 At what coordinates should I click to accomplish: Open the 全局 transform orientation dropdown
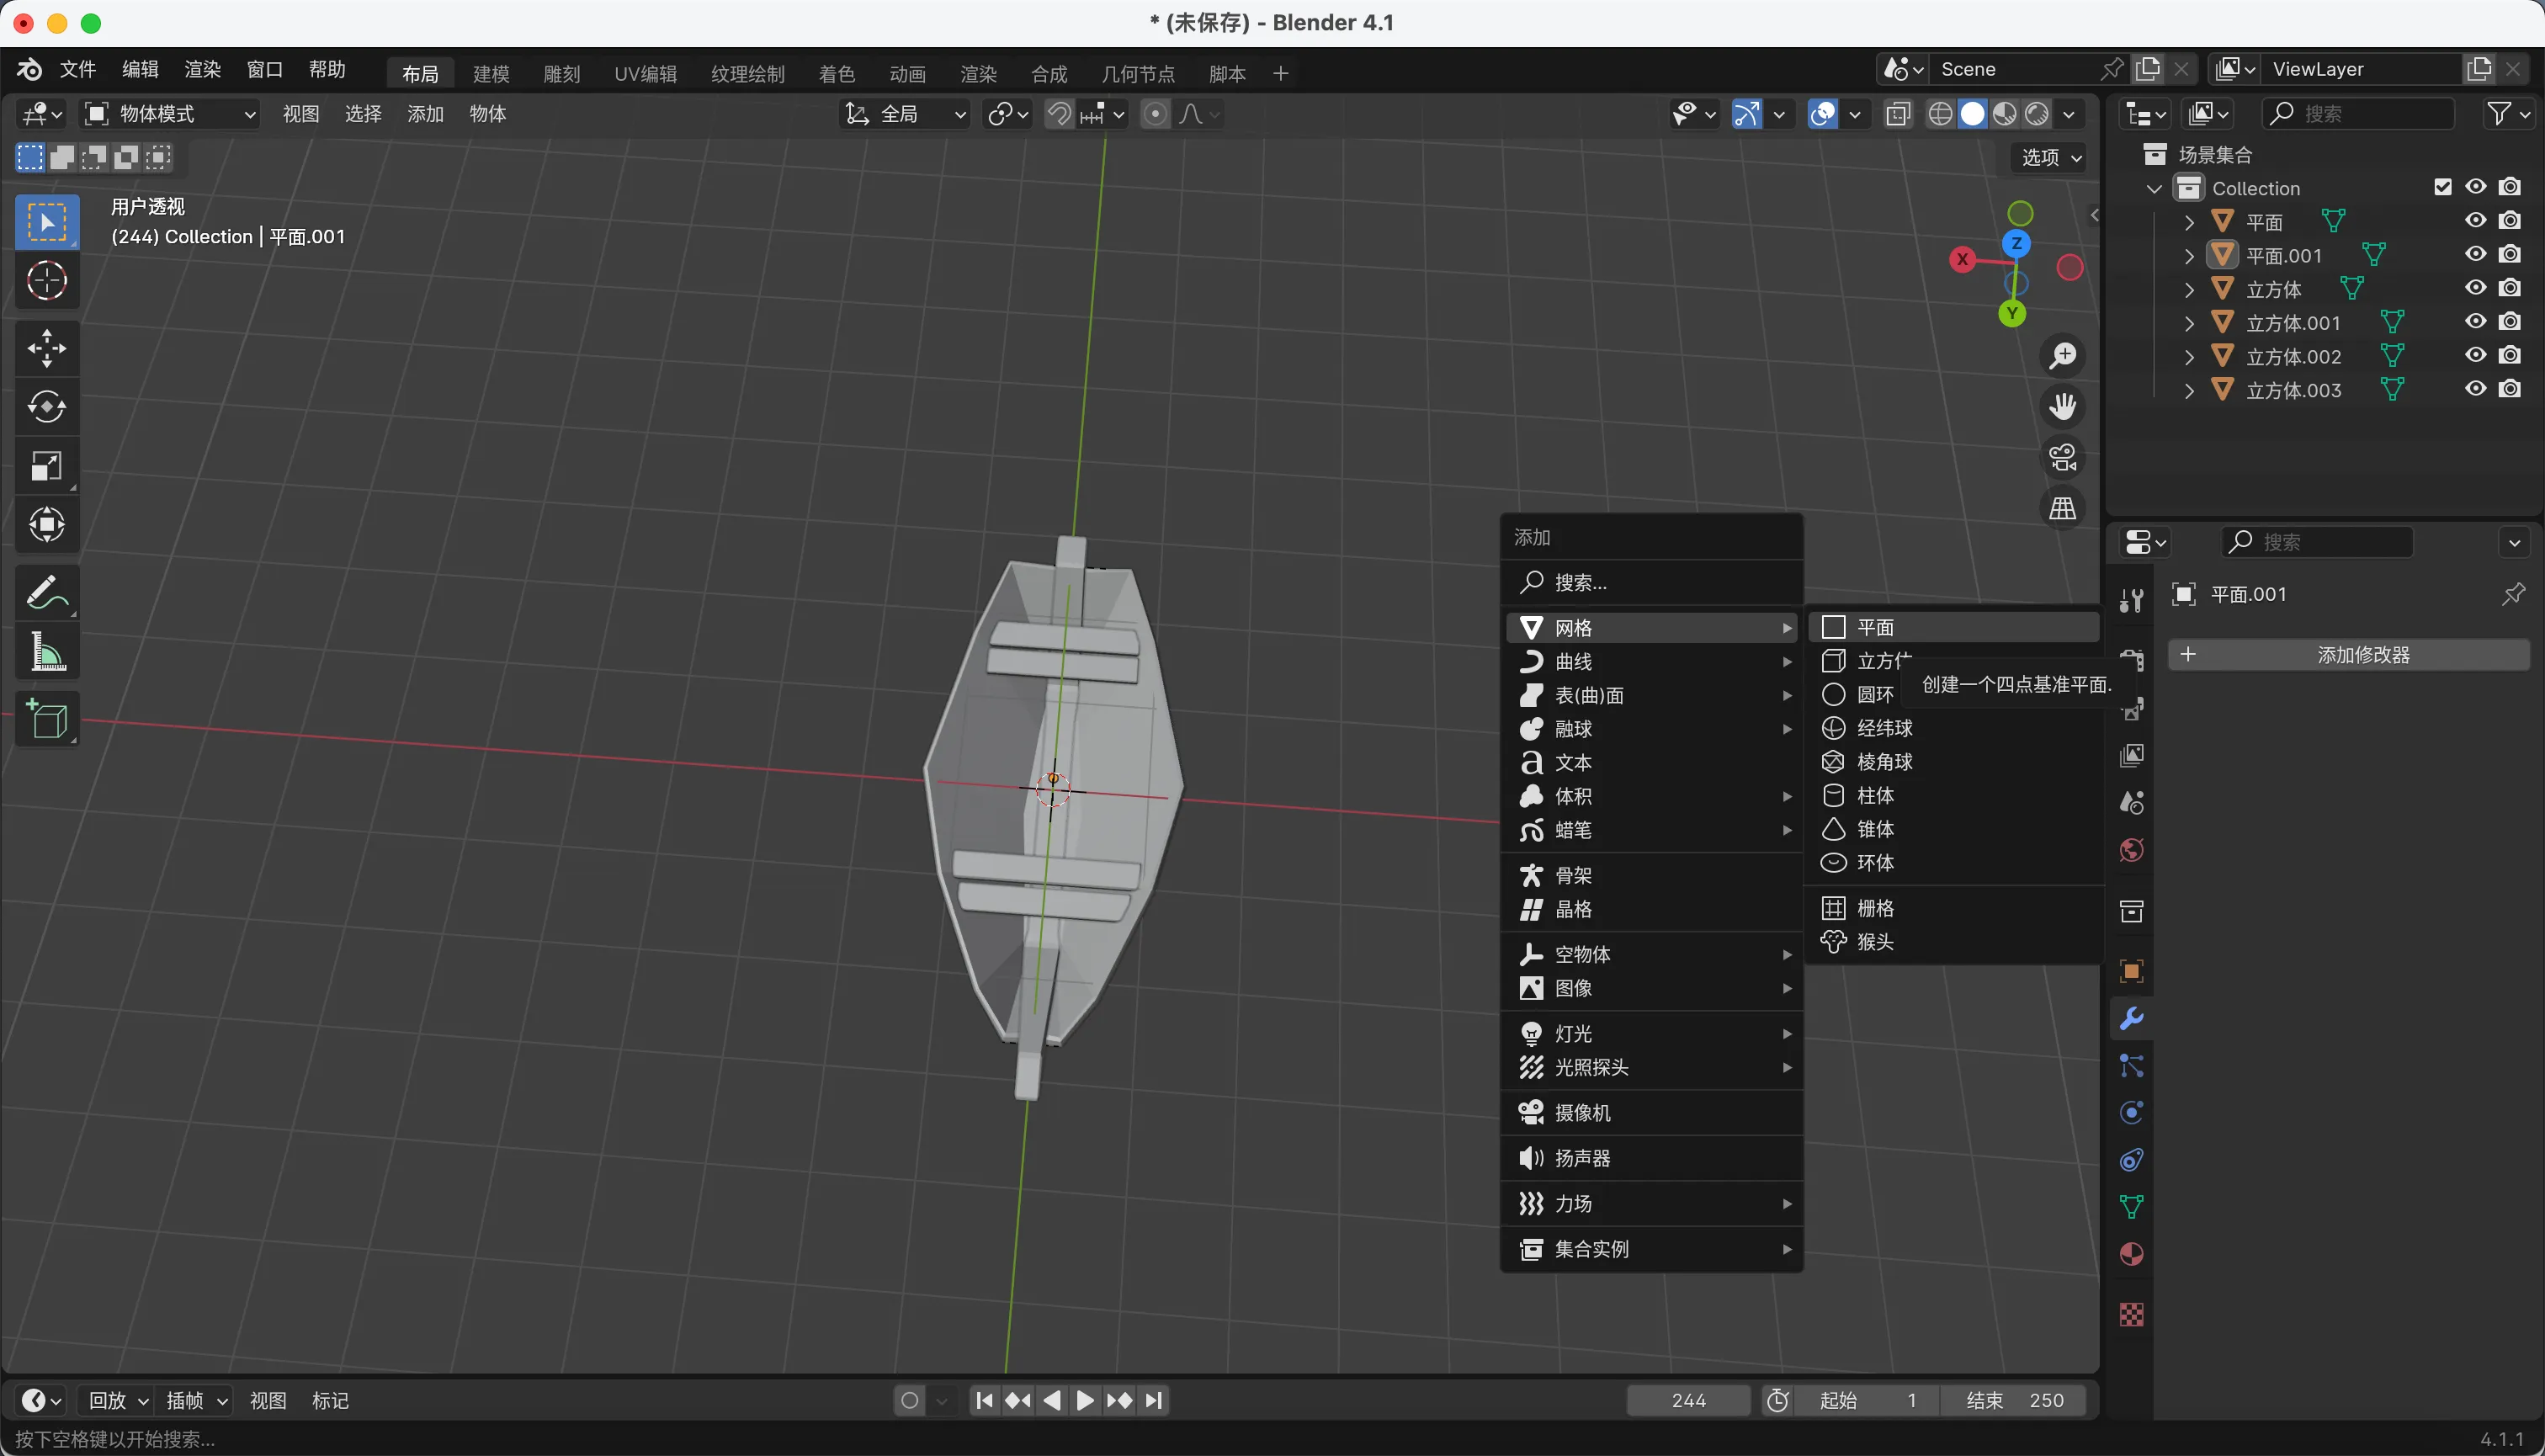coord(906,114)
